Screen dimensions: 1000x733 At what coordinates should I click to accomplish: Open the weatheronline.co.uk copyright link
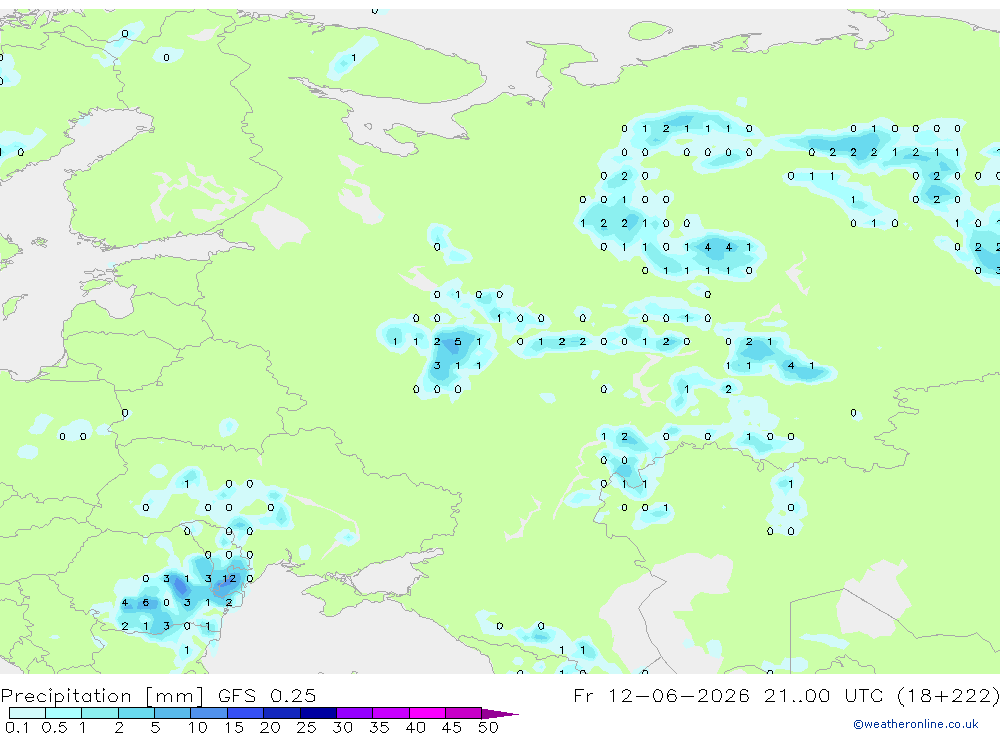[915, 724]
